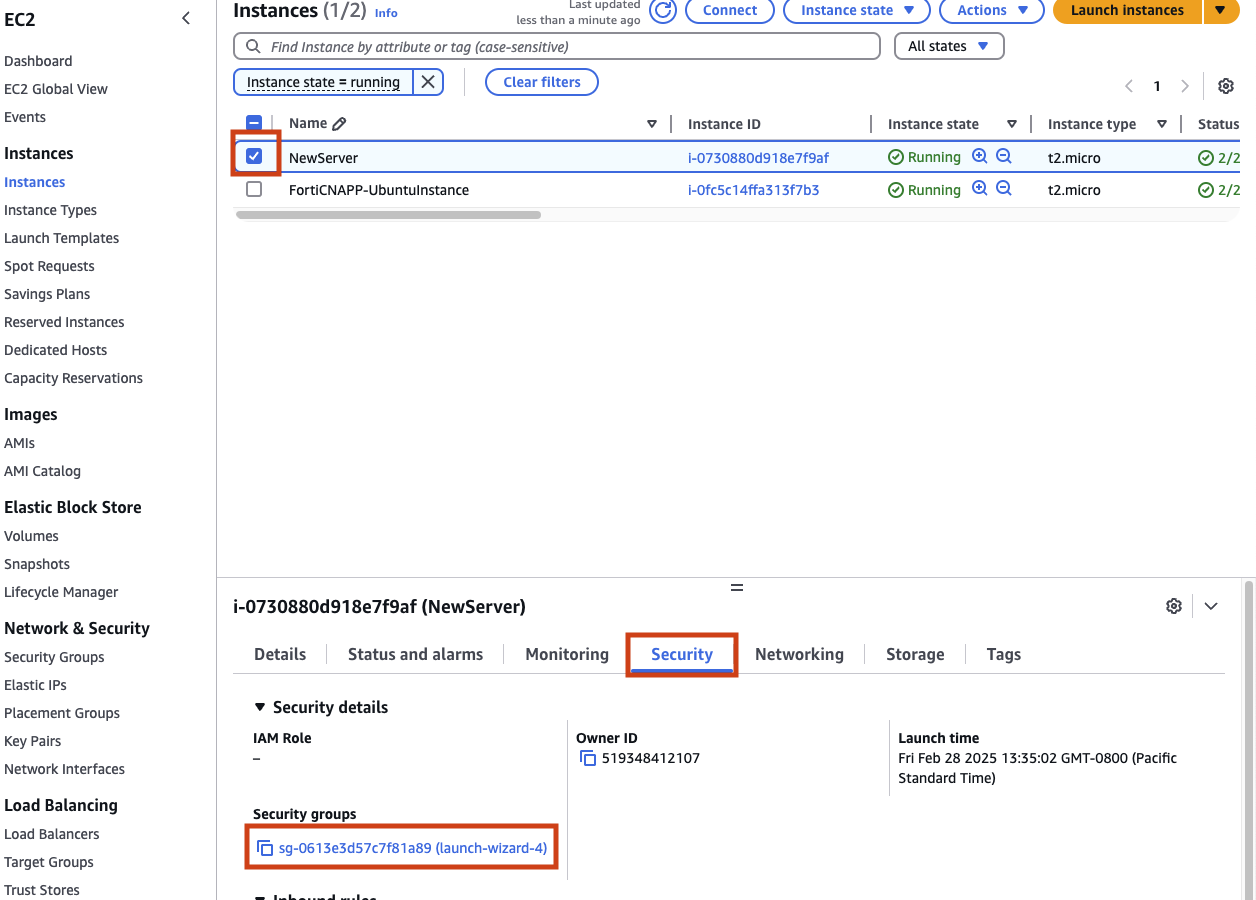Open Elastic IPs in sidebar

(35, 685)
